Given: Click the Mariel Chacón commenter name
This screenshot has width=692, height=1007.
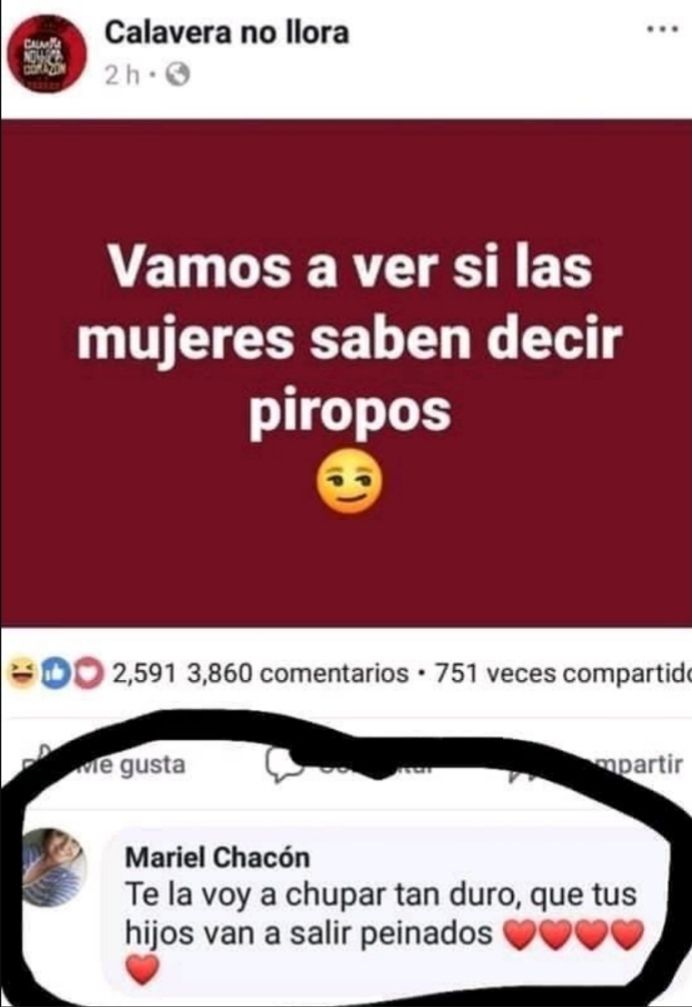Looking at the screenshot, I should pos(217,857).
